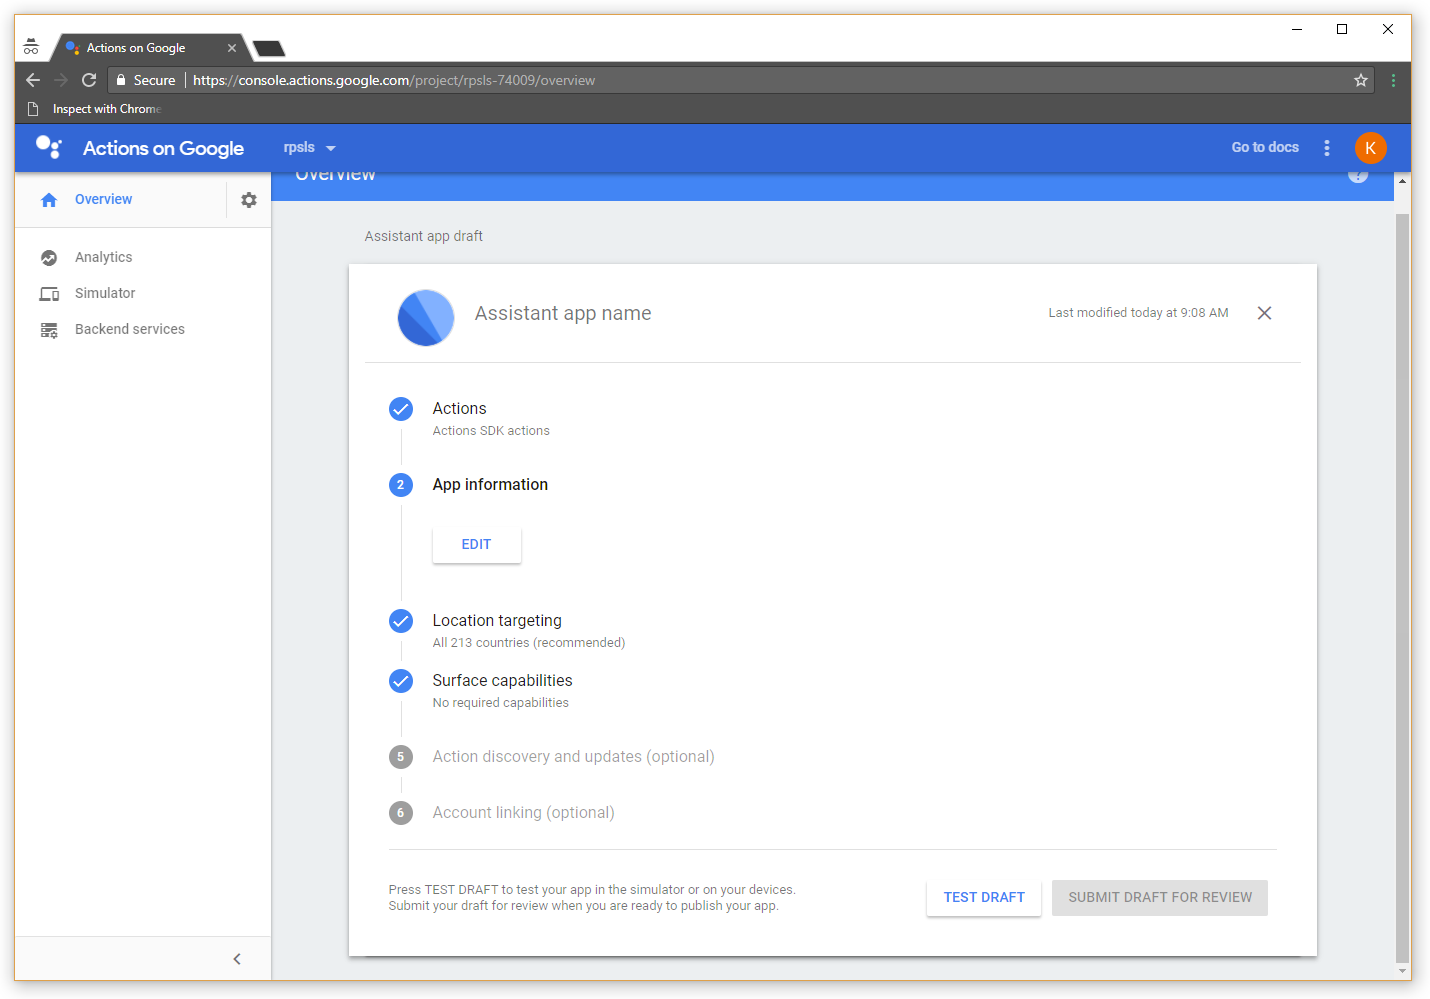1430x999 pixels.
Task: Open project settings gear icon
Action: coord(249,200)
